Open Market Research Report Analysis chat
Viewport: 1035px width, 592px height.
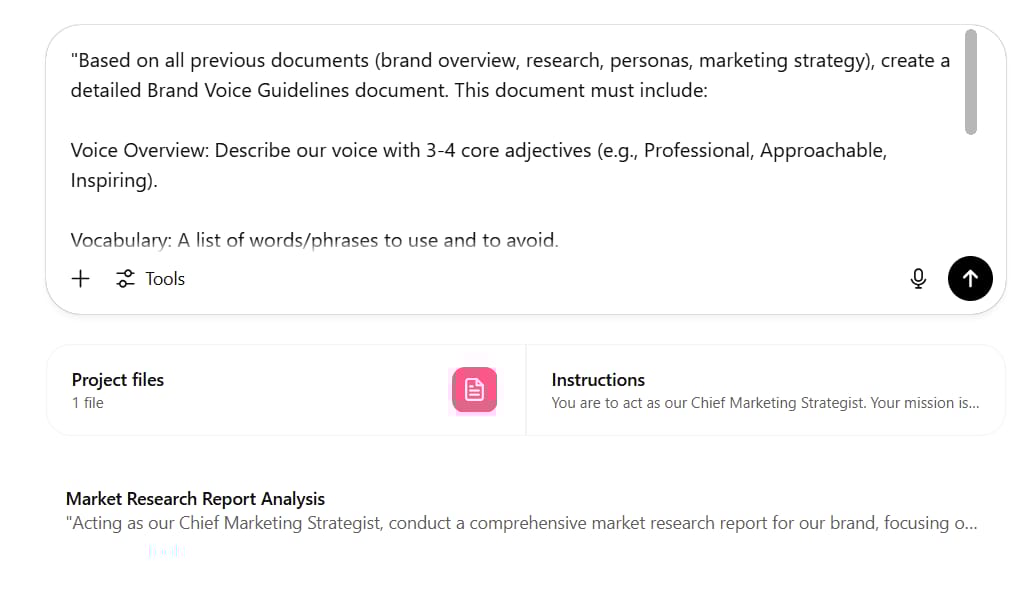195,499
